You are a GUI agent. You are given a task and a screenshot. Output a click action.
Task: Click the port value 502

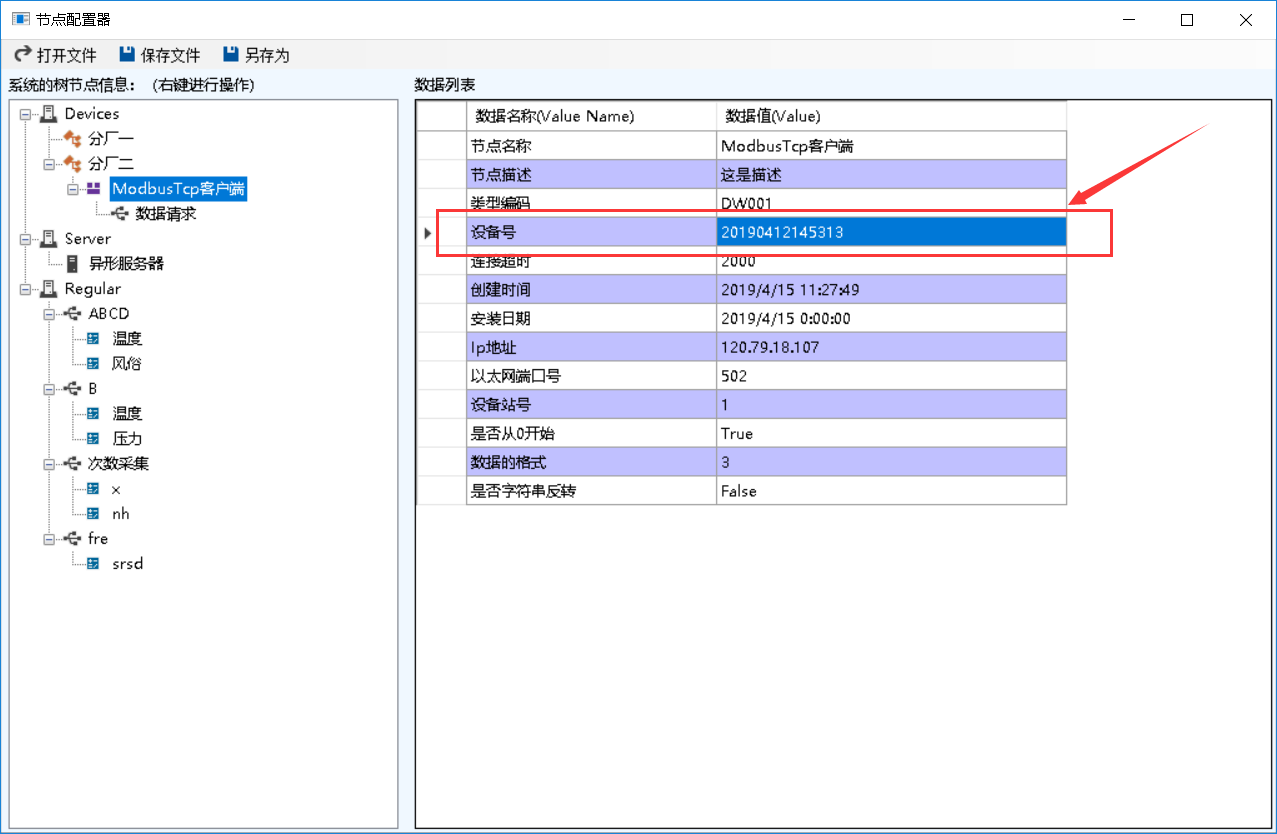coord(891,376)
